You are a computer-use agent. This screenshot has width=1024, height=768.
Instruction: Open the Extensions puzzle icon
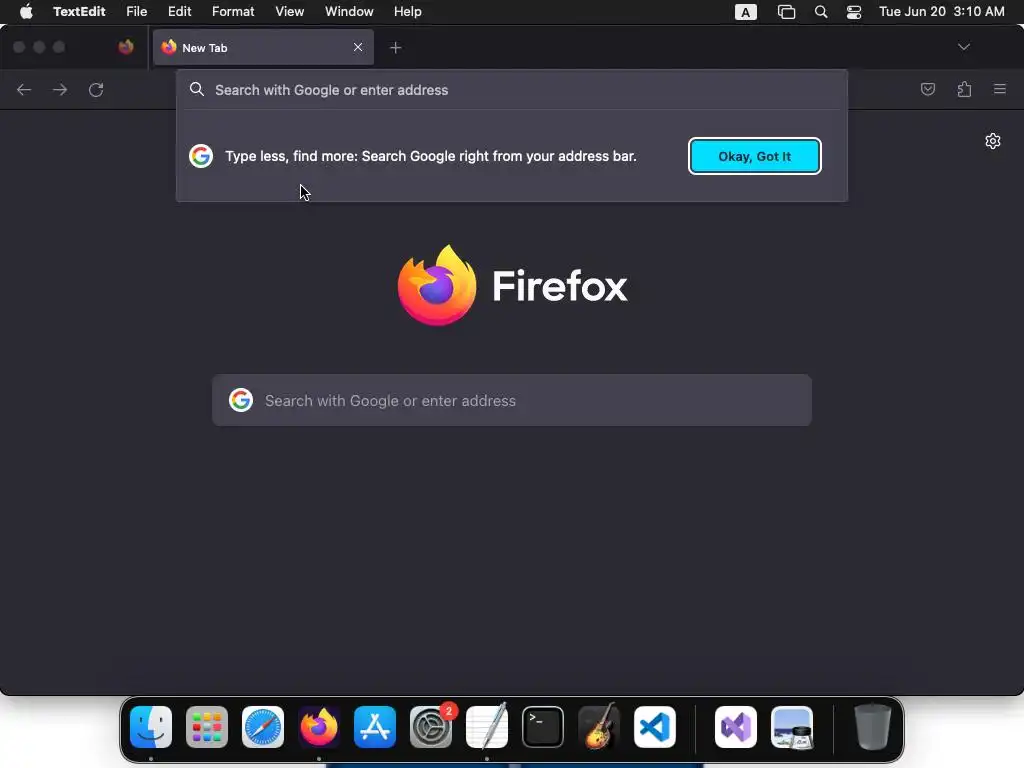tap(964, 89)
